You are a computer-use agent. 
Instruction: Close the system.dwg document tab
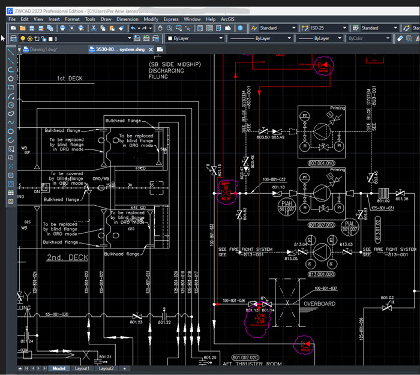pos(151,50)
